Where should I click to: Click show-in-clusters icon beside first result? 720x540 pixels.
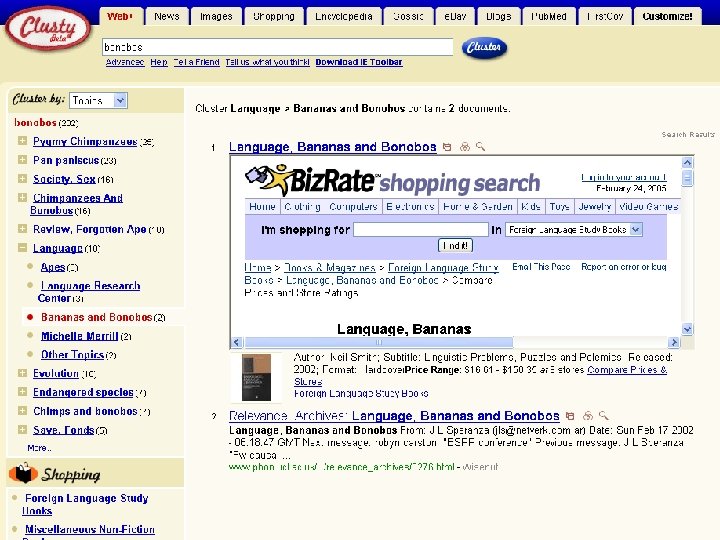(465, 147)
